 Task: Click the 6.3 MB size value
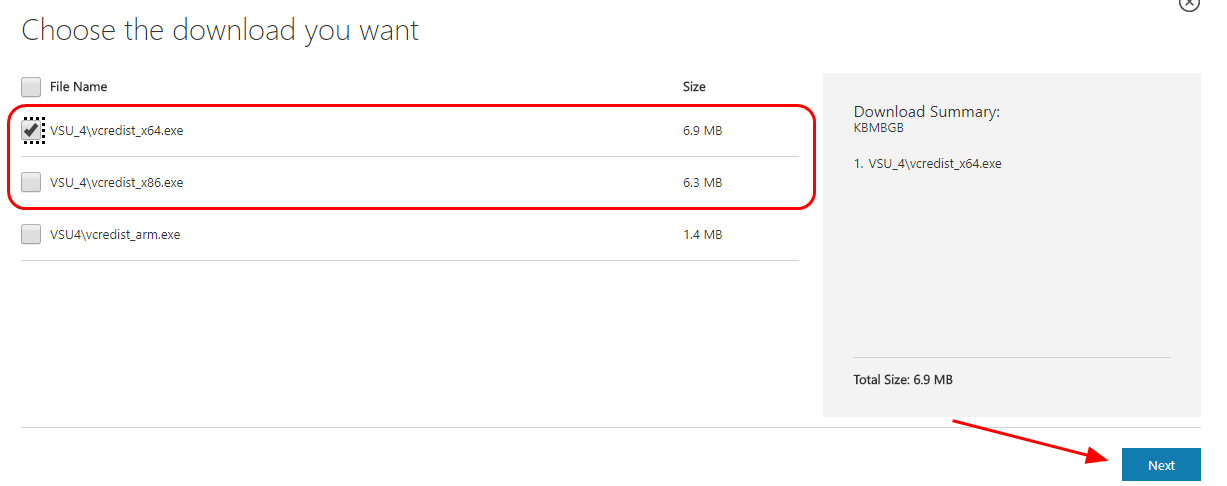pos(700,183)
